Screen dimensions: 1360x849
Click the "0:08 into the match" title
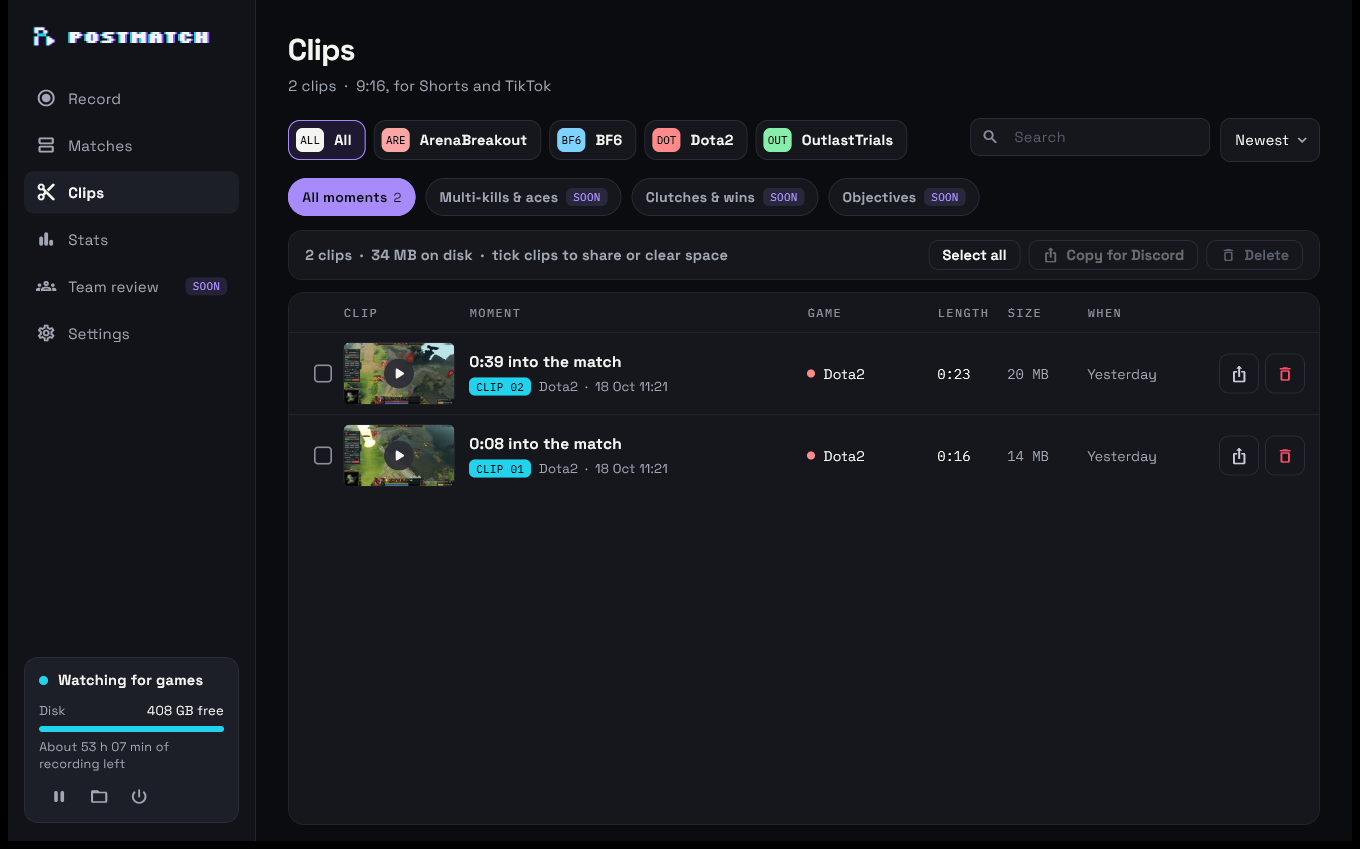[x=545, y=444]
